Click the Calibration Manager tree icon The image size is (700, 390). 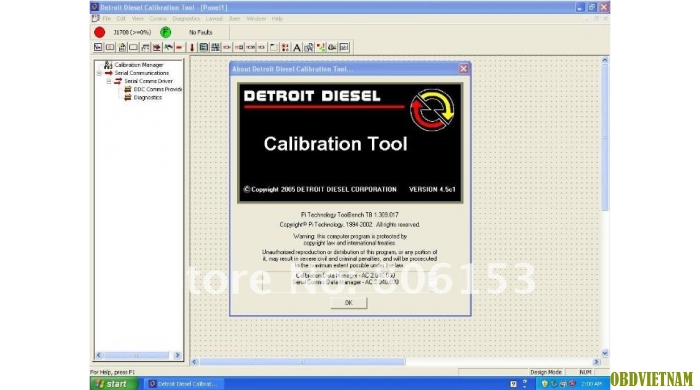tap(108, 65)
